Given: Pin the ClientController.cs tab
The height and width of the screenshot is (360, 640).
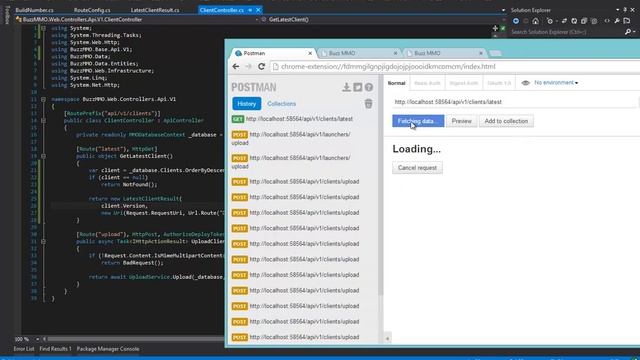Looking at the screenshot, I should point(250,10).
